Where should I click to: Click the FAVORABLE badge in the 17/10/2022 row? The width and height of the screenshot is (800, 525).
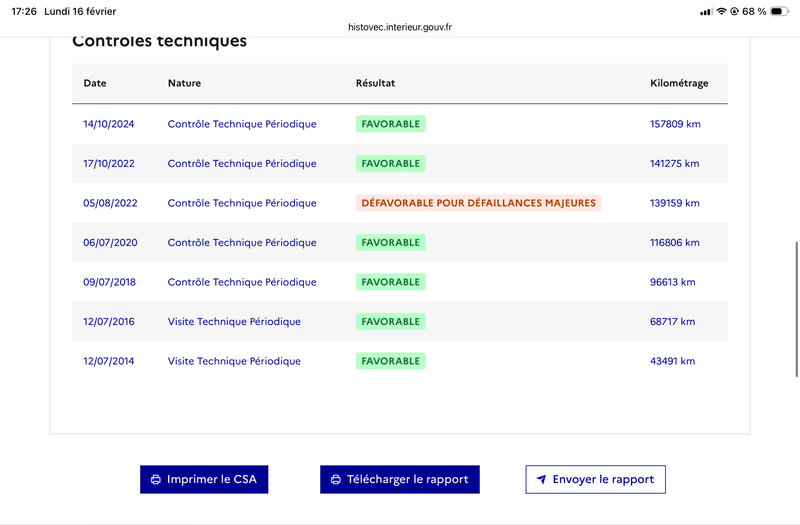[x=390, y=163]
